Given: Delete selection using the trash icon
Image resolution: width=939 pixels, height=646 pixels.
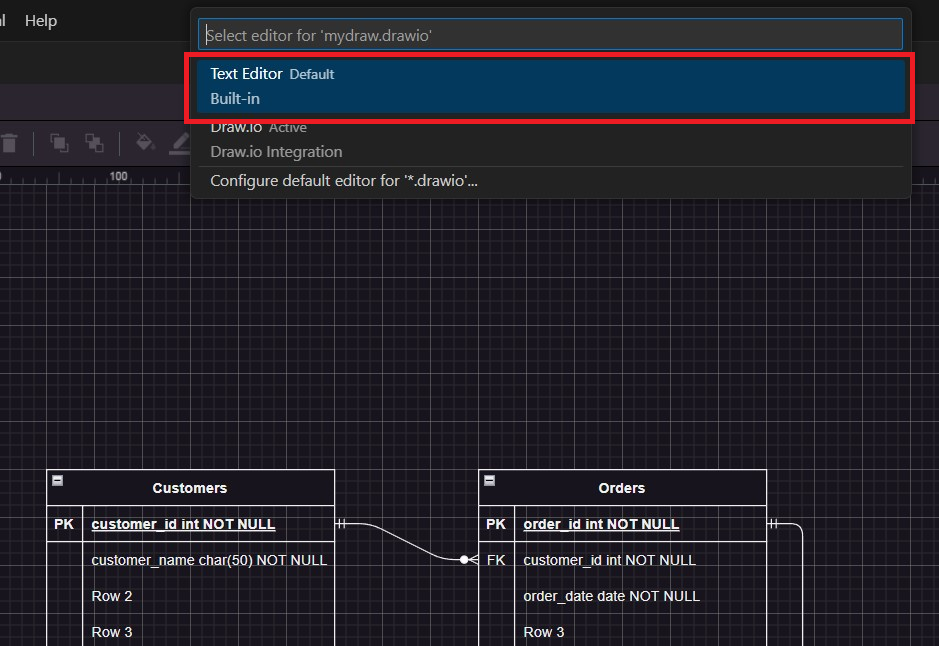Looking at the screenshot, I should click(x=11, y=143).
